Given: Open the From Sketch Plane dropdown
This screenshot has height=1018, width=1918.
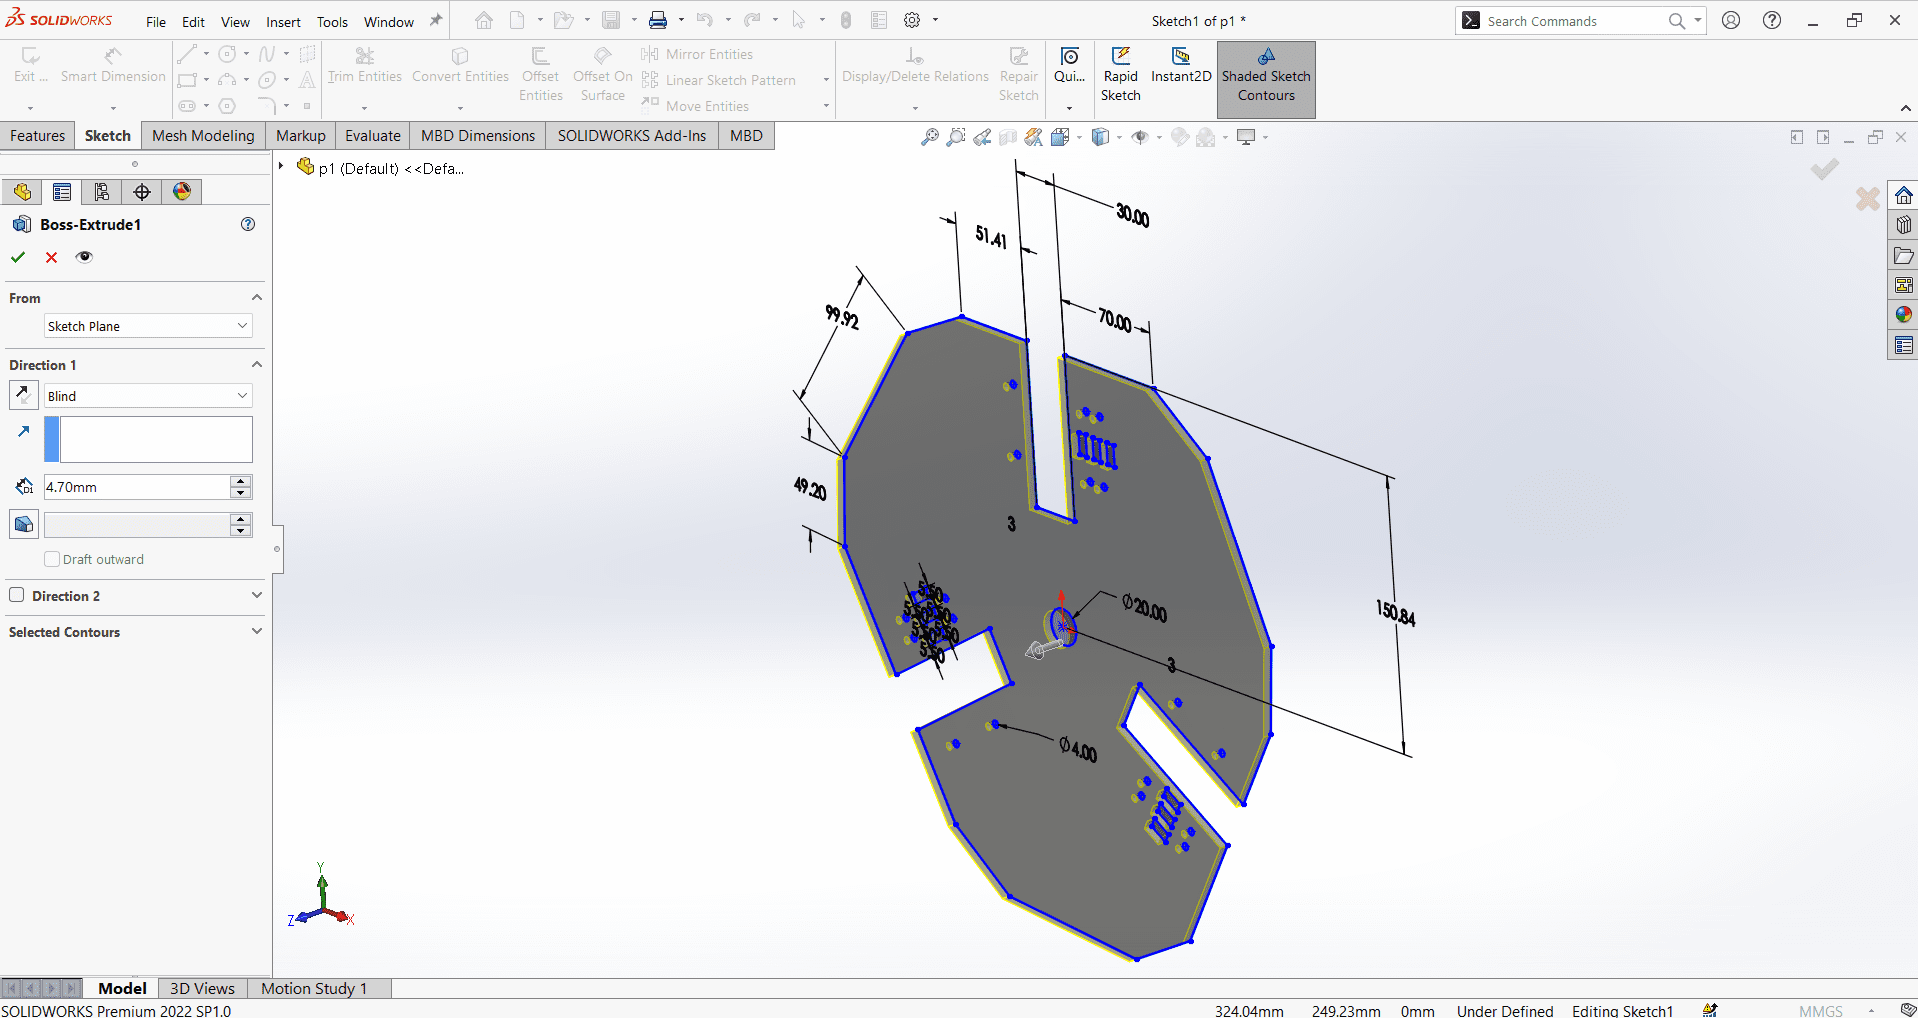Looking at the screenshot, I should pos(148,326).
